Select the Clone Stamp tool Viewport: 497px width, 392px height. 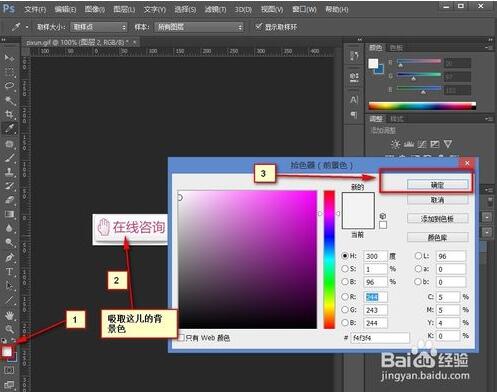tap(9, 172)
